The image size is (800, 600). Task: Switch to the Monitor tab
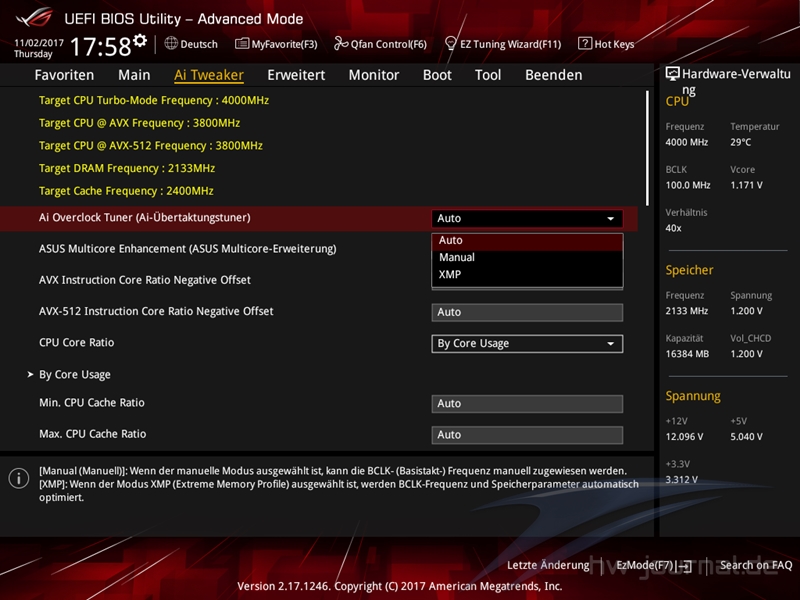374,75
